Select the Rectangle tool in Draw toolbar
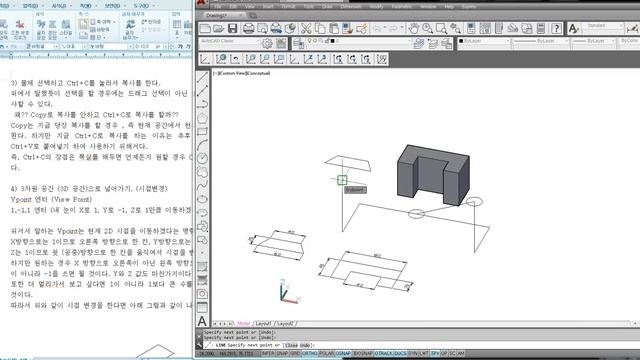This screenshot has width=640, height=360. (202, 131)
